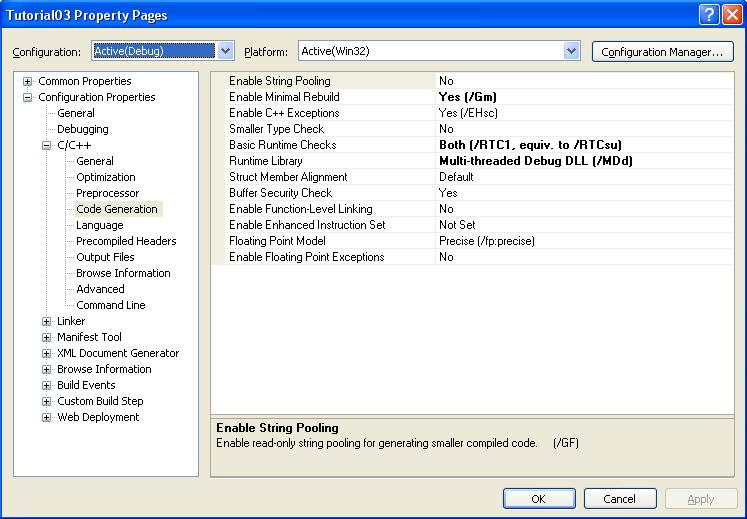
Task: Expand the Web Deployment node
Action: [46, 418]
